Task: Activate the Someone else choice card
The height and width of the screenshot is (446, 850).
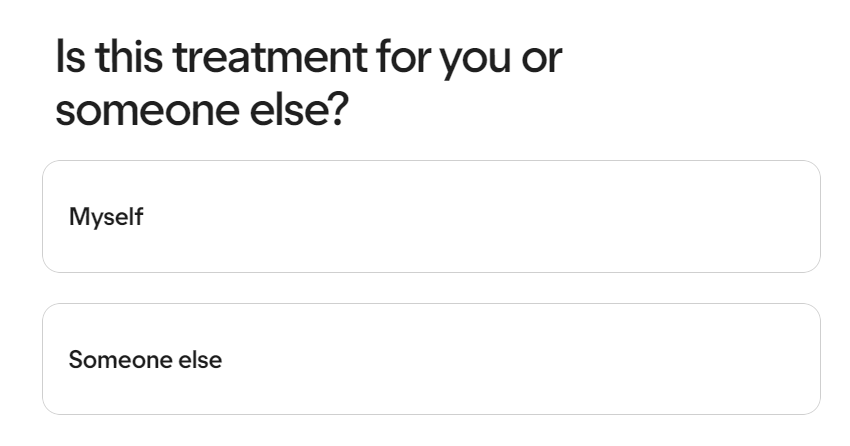Action: pyautogui.click(x=432, y=359)
